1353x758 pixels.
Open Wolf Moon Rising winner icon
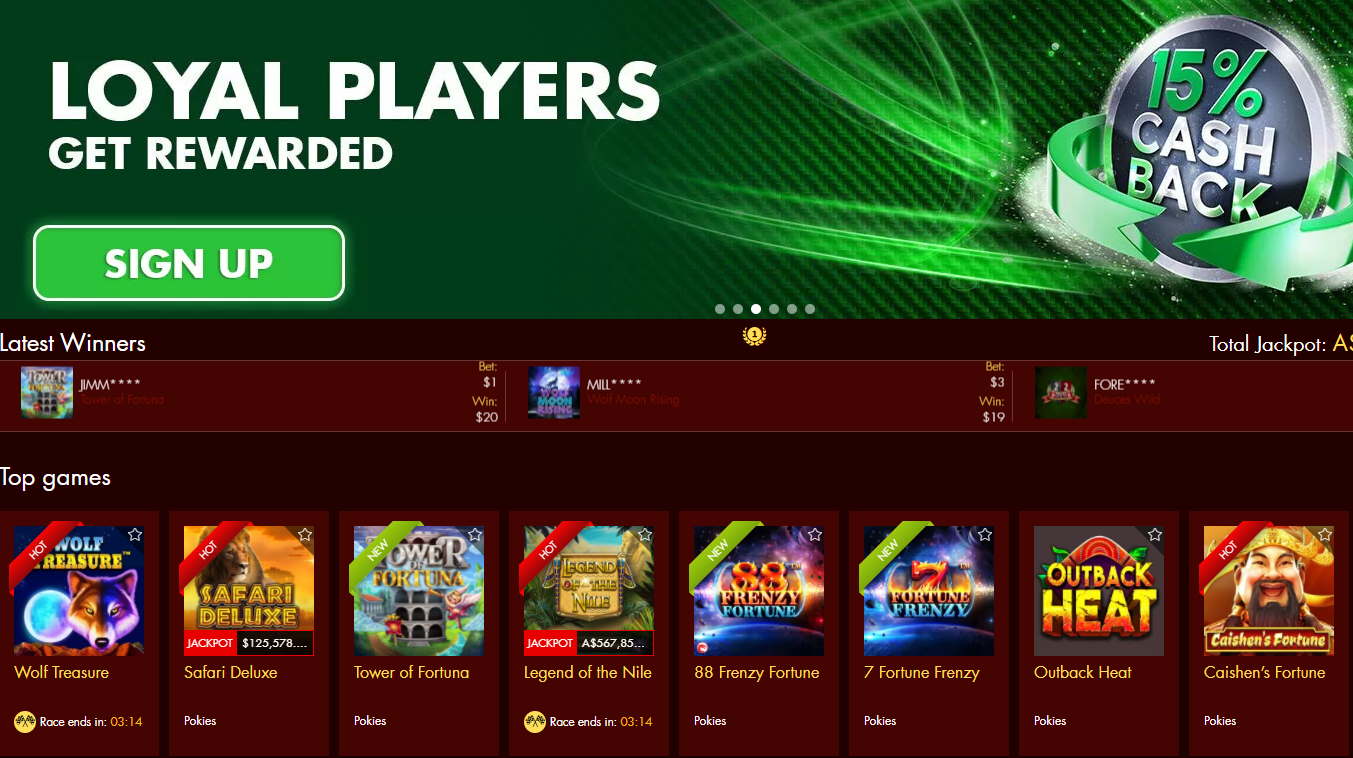click(554, 392)
